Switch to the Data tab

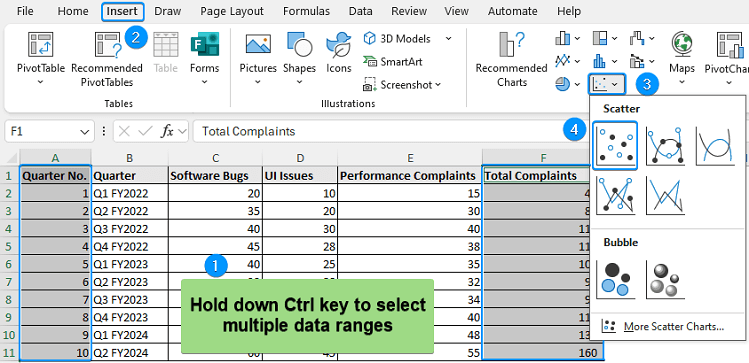tap(361, 11)
